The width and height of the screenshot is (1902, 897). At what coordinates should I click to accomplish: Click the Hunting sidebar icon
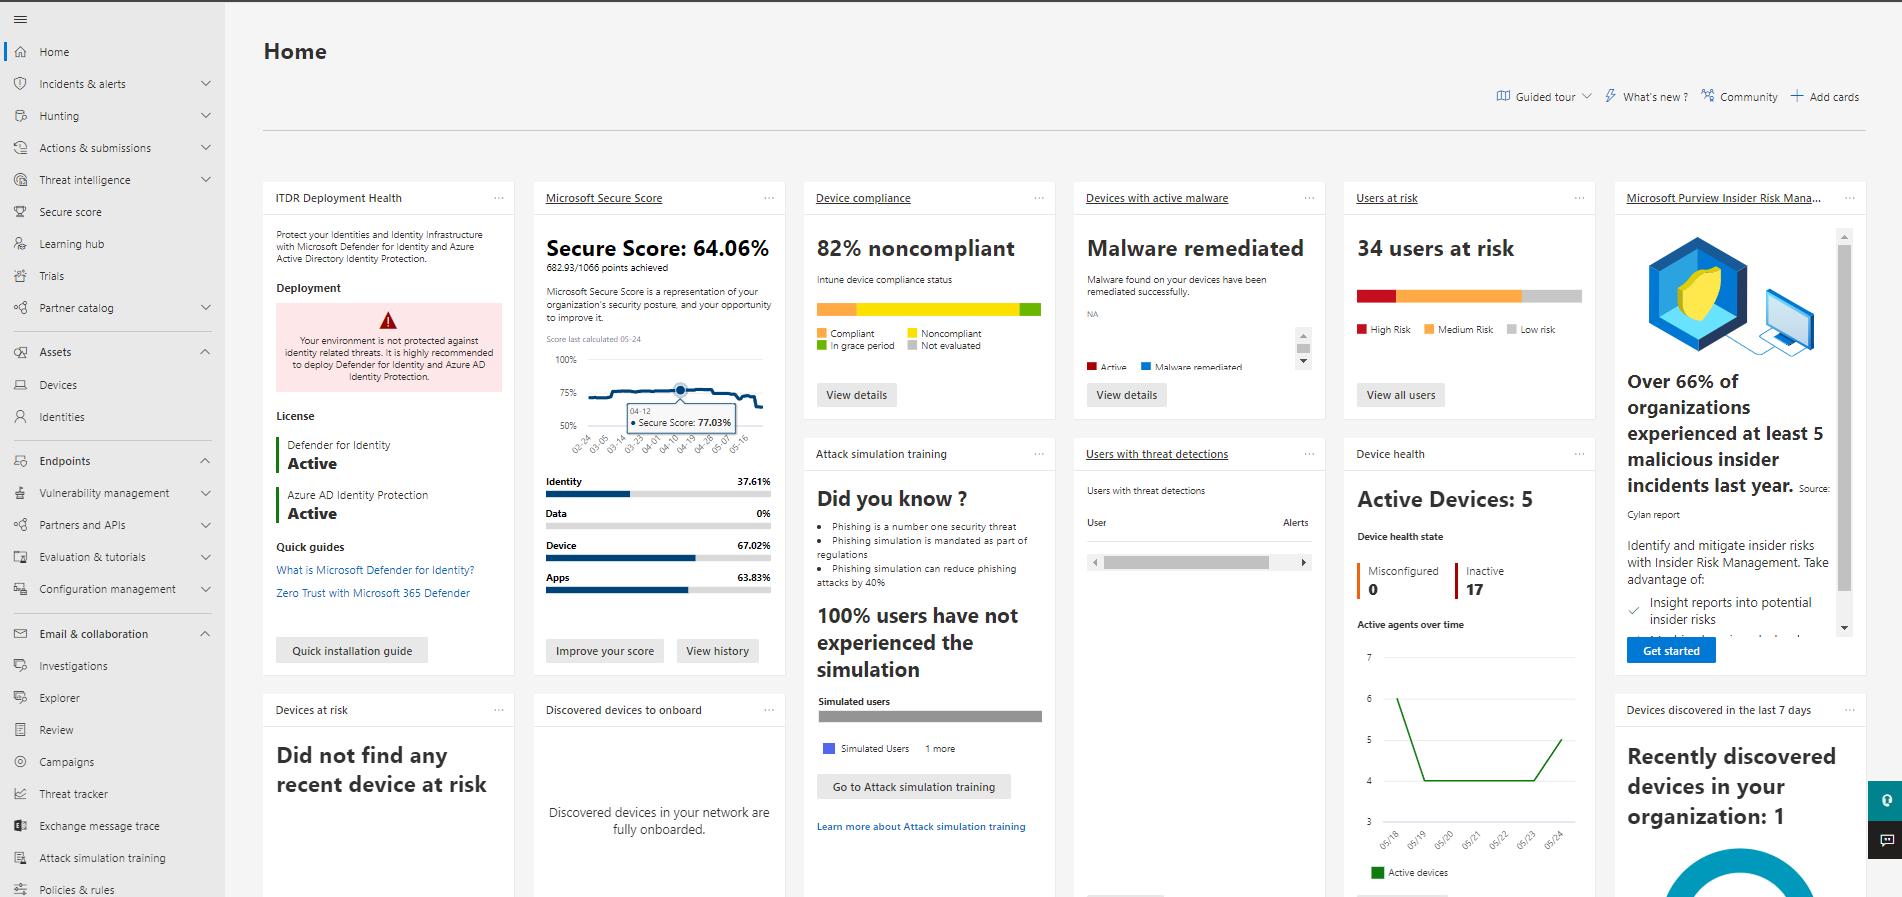pos(20,116)
